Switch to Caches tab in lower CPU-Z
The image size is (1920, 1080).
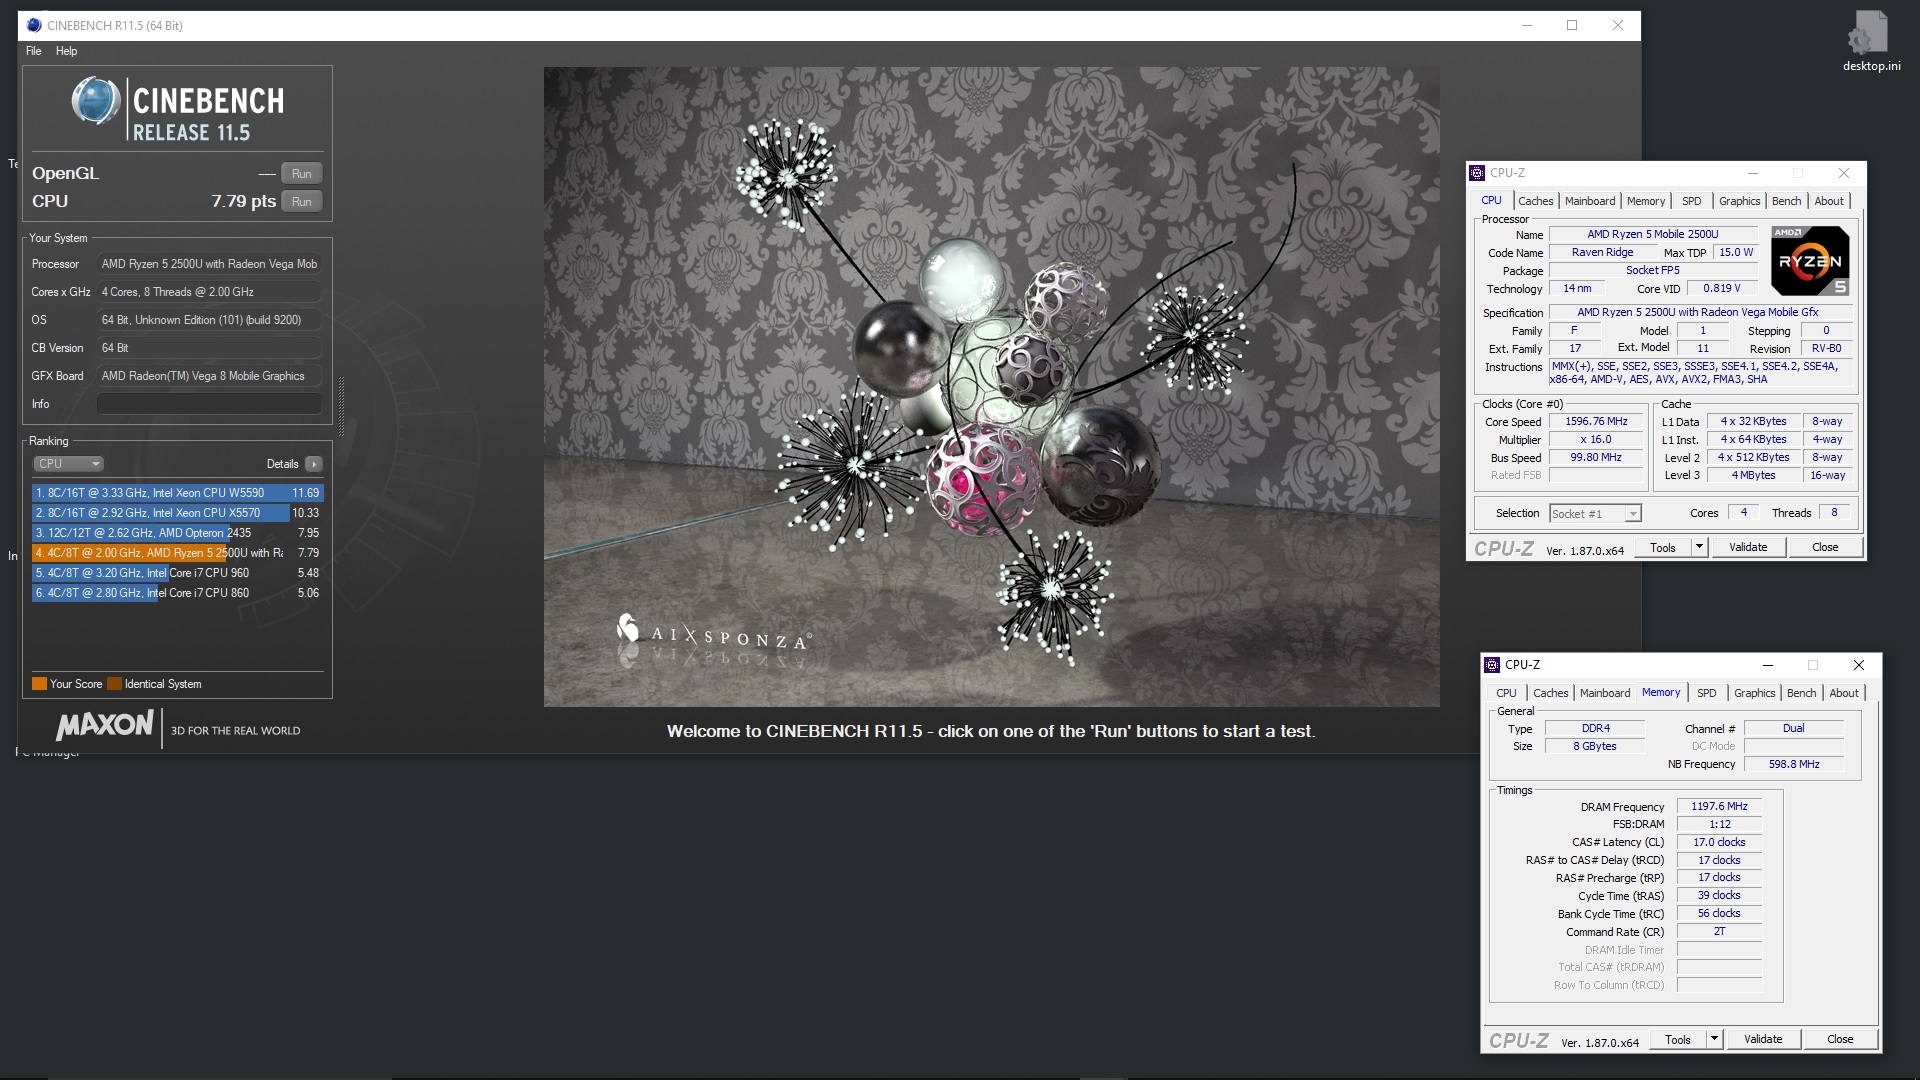[1550, 693]
